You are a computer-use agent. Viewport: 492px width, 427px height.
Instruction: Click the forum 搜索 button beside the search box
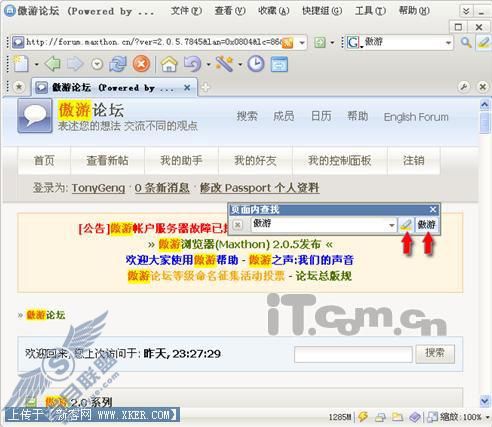pos(435,353)
